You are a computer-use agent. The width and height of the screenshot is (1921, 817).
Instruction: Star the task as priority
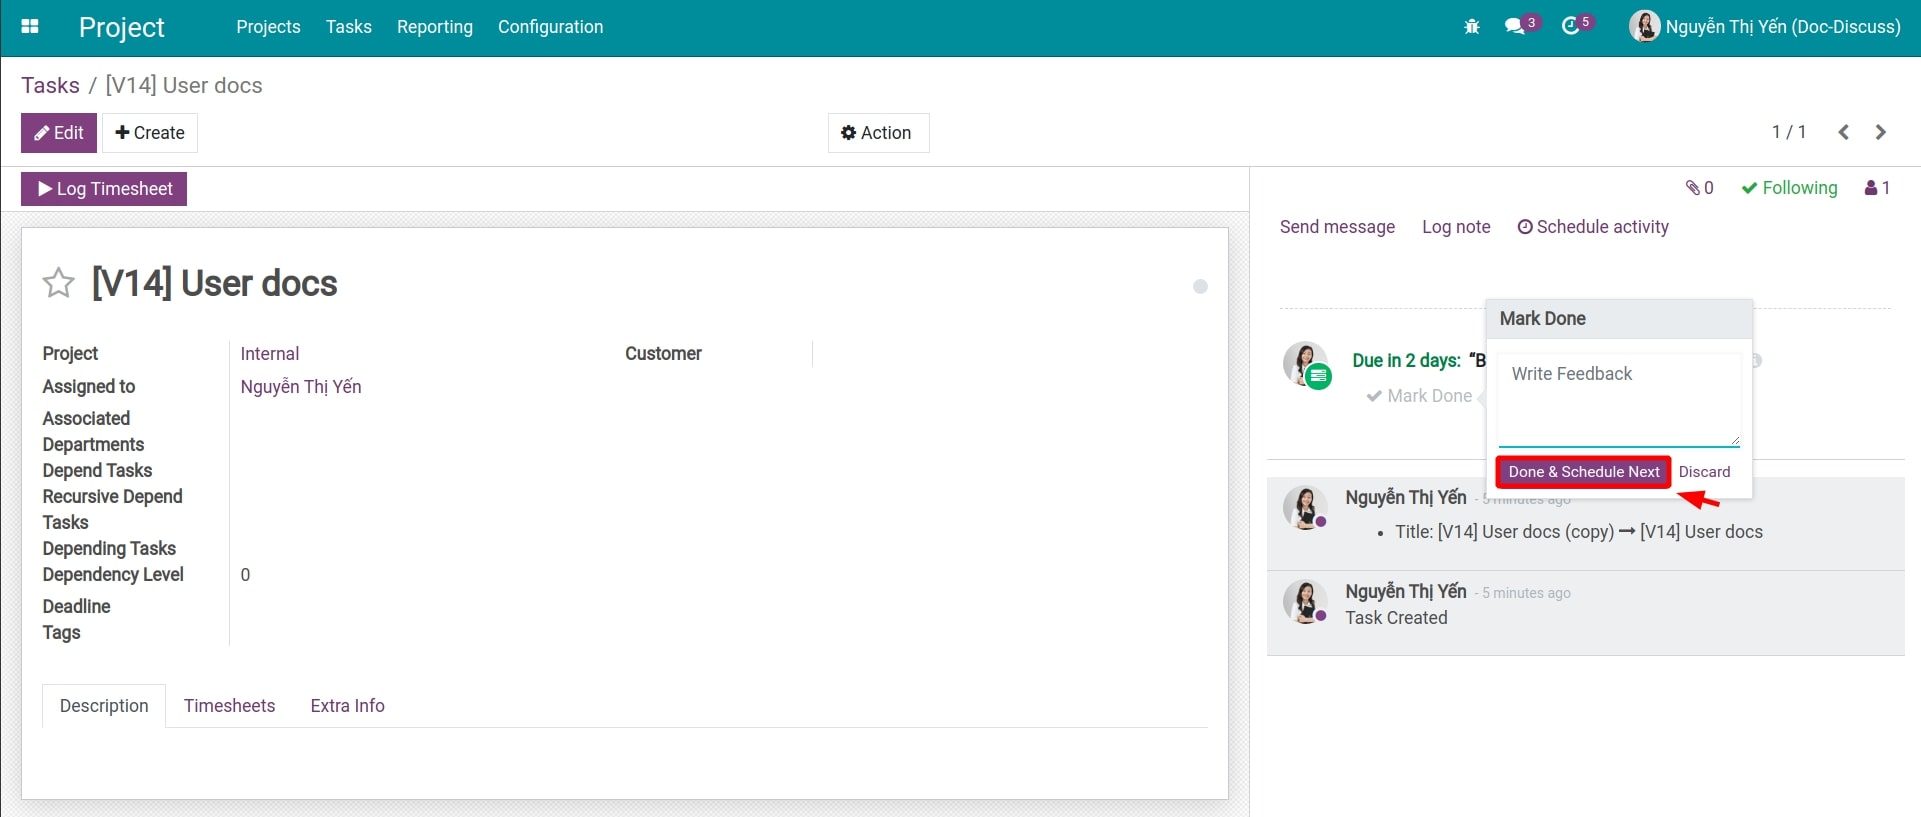click(58, 283)
